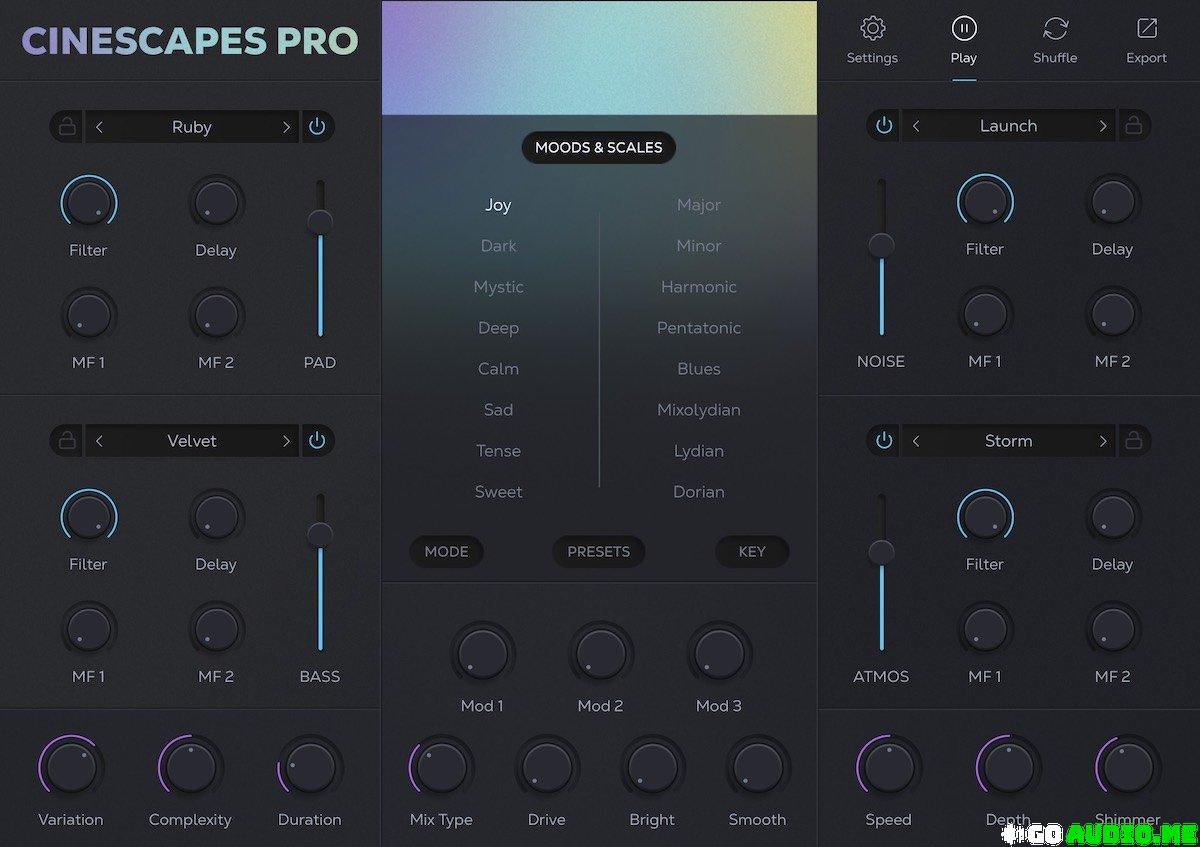The height and width of the screenshot is (847, 1200).
Task: Go to previous preset before Velvet
Action: (99, 441)
